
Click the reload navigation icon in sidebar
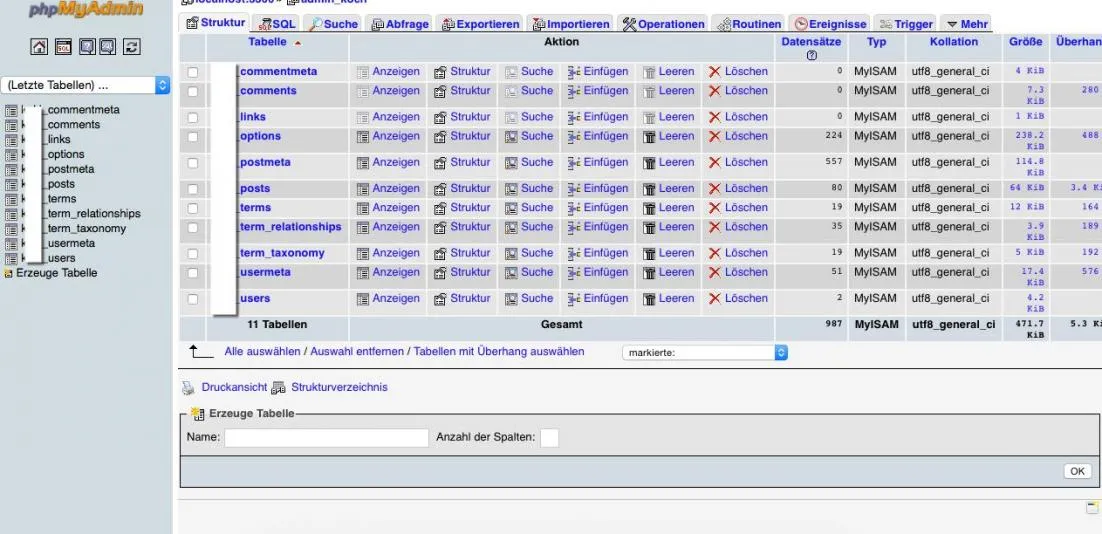131,47
